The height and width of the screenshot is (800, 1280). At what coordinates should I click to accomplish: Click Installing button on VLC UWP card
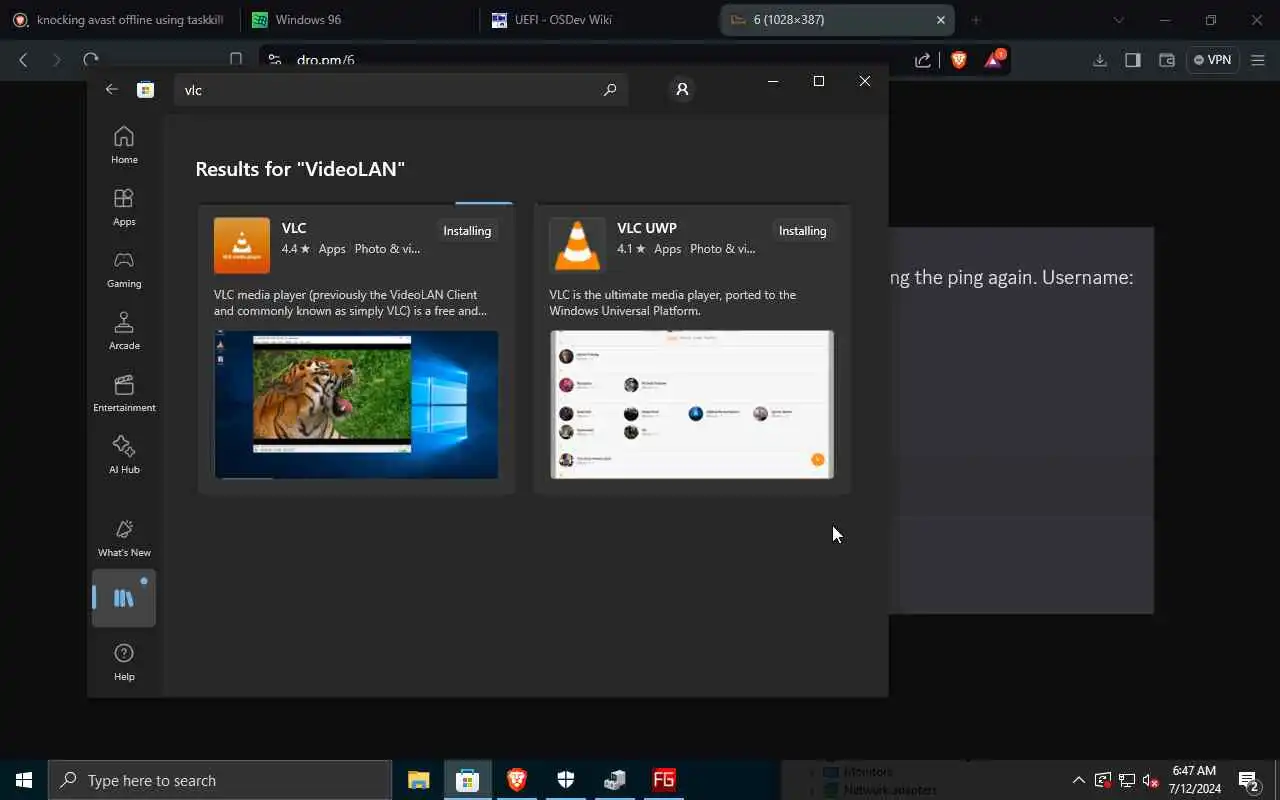click(803, 231)
